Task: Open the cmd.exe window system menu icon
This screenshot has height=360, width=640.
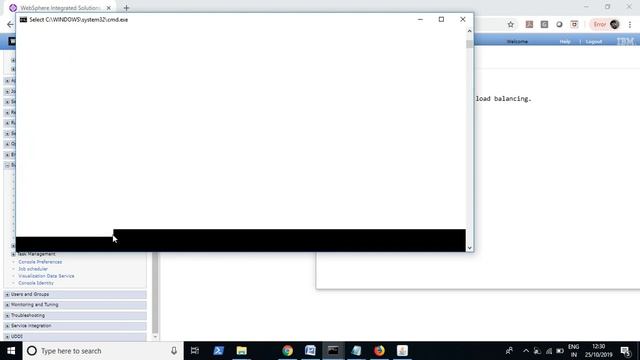Action: pos(23,20)
